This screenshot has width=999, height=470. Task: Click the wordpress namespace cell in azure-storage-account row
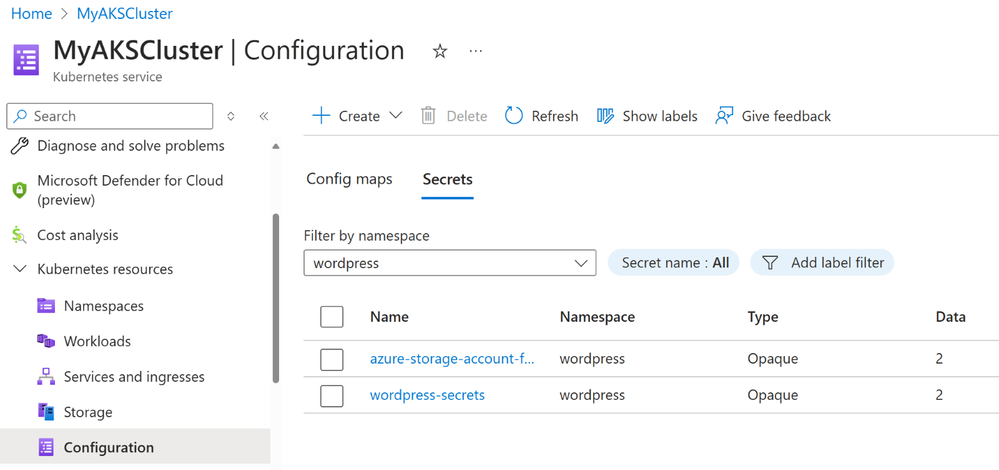(593, 359)
